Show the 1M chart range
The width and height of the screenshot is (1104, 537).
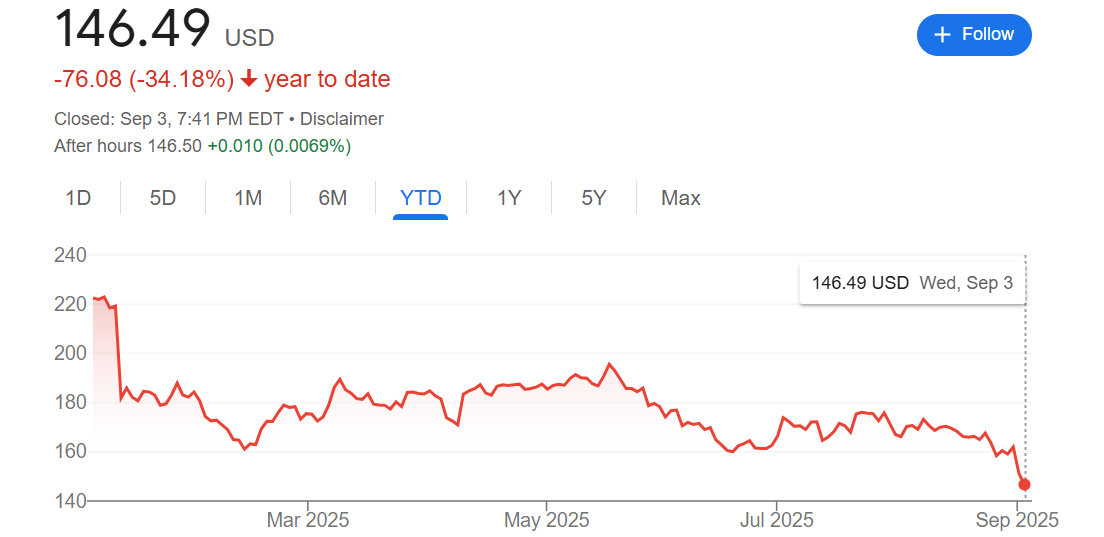point(248,198)
